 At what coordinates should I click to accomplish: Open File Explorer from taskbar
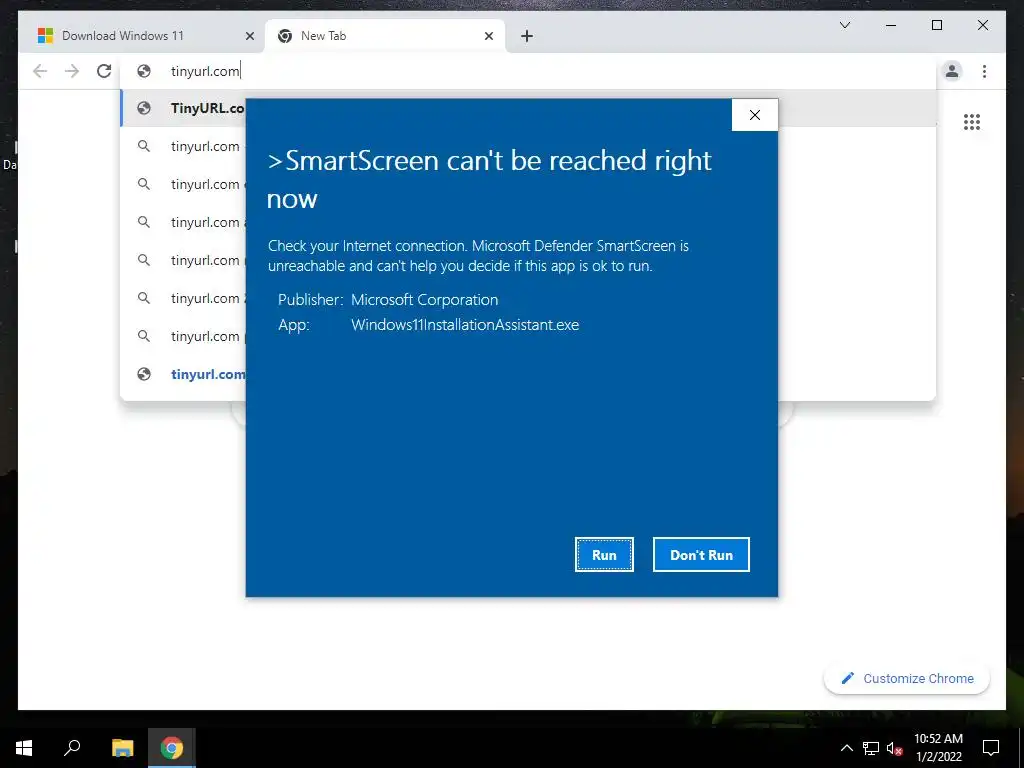(122, 748)
